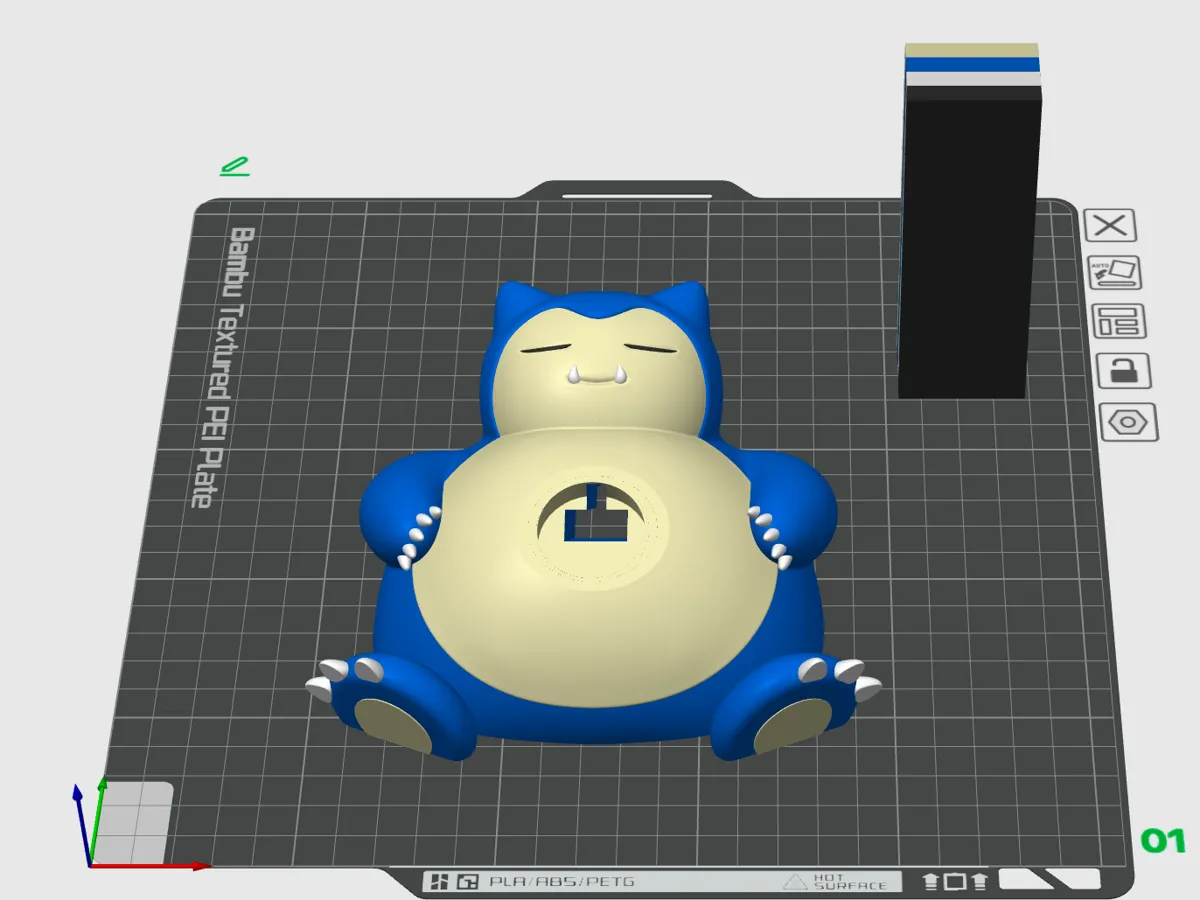Click the arrange objects layout icon
Viewport: 1200px width, 900px height.
coord(1119,322)
